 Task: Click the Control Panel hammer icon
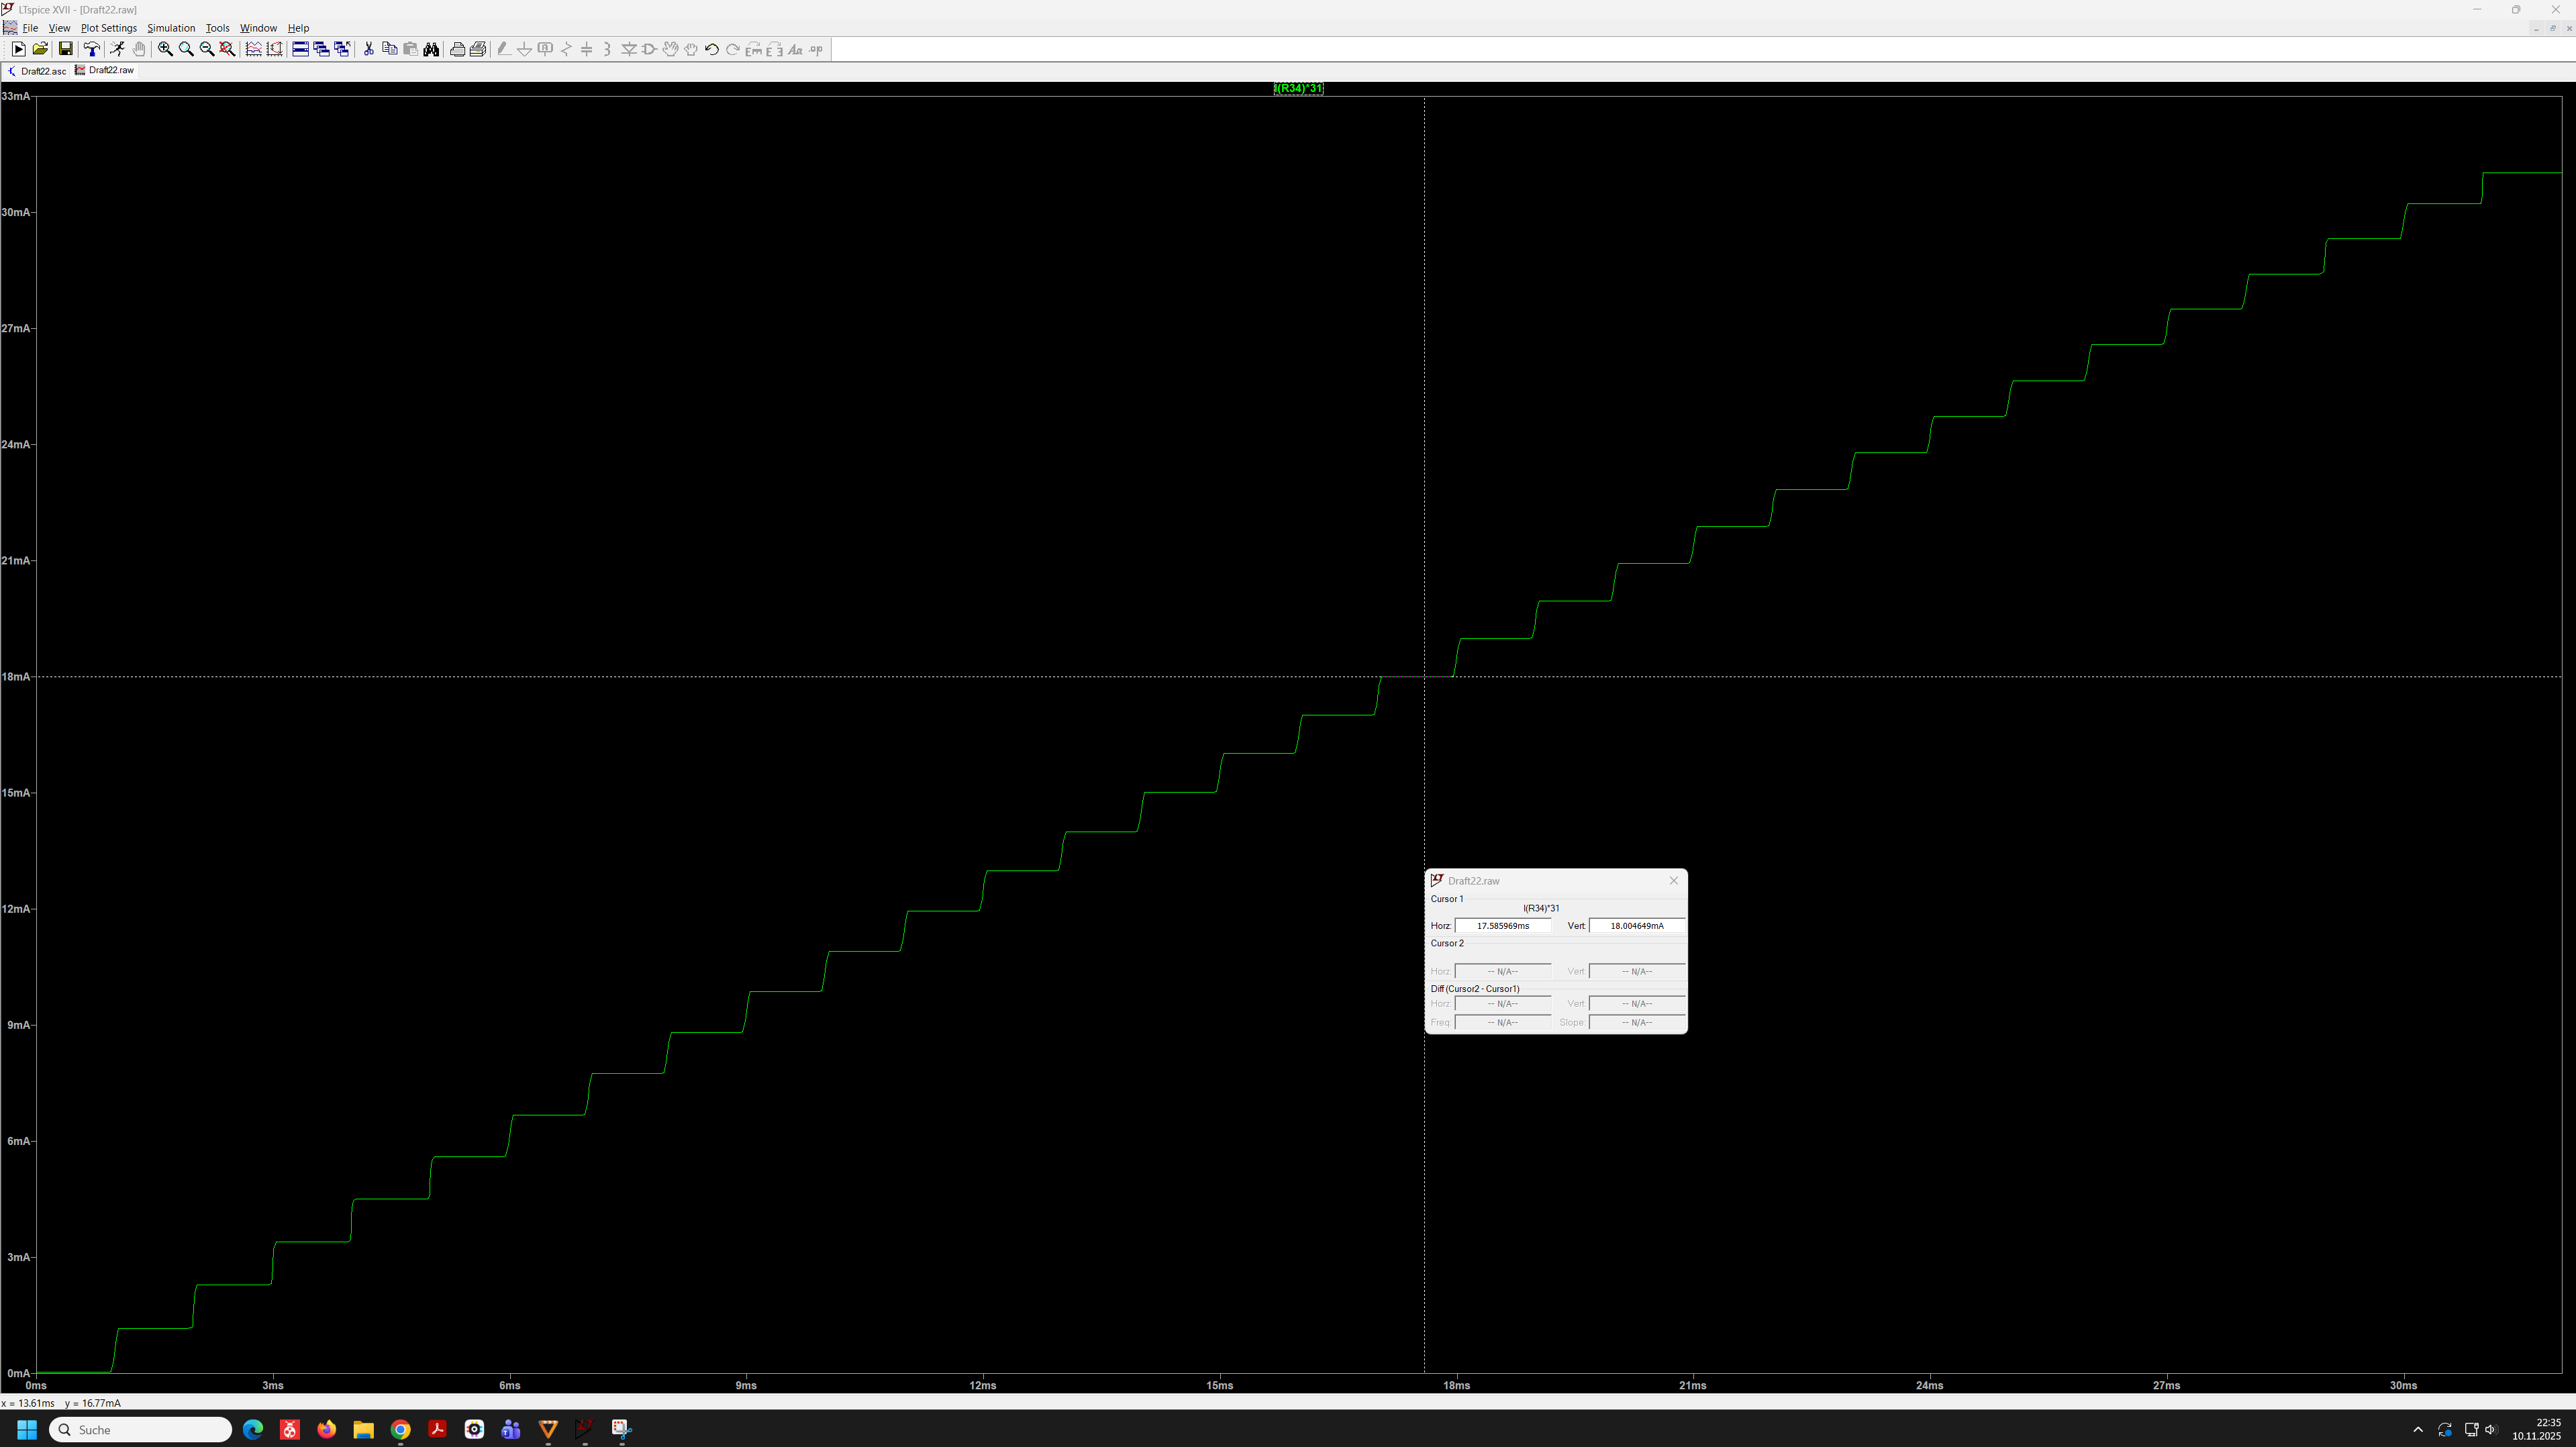click(x=91, y=49)
